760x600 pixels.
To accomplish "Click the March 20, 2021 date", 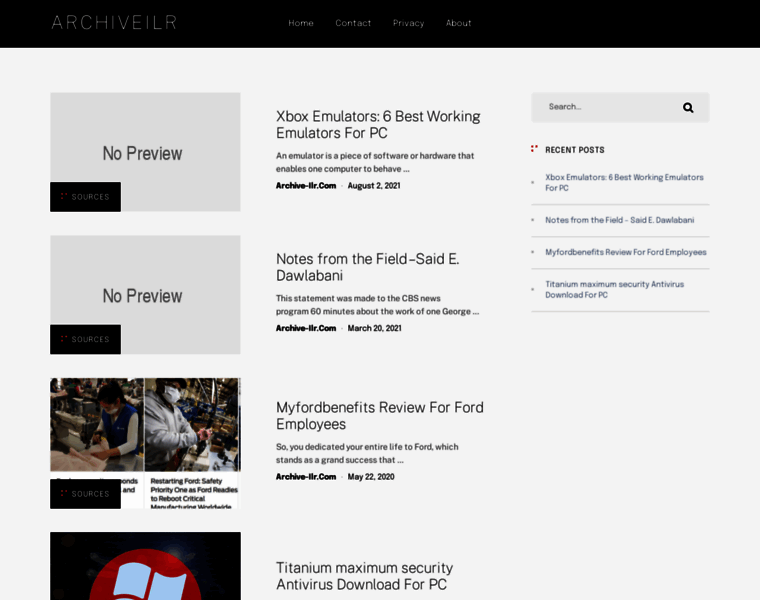I will tap(374, 328).
